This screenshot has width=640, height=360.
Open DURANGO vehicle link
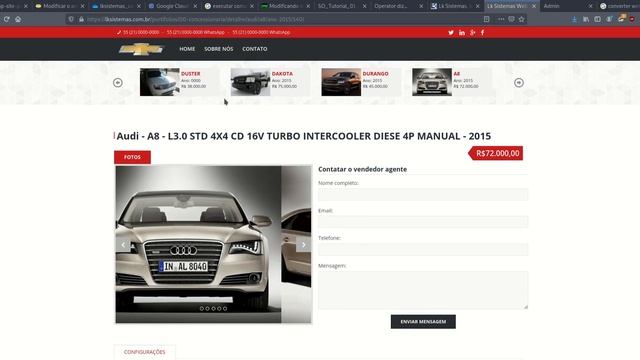tap(375, 74)
